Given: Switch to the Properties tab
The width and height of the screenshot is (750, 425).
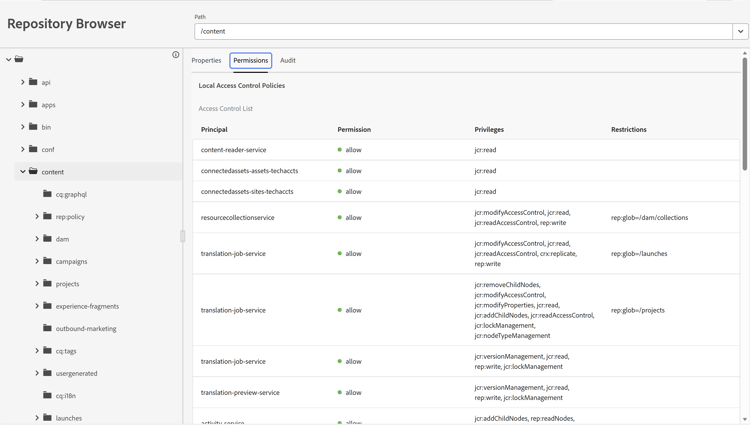Looking at the screenshot, I should tap(206, 60).
